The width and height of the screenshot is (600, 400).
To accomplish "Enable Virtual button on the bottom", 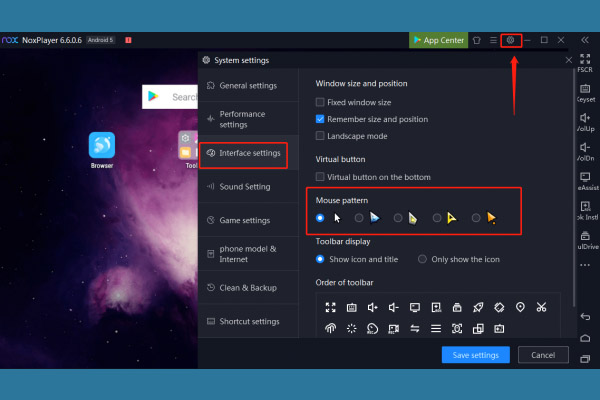I will (320, 177).
